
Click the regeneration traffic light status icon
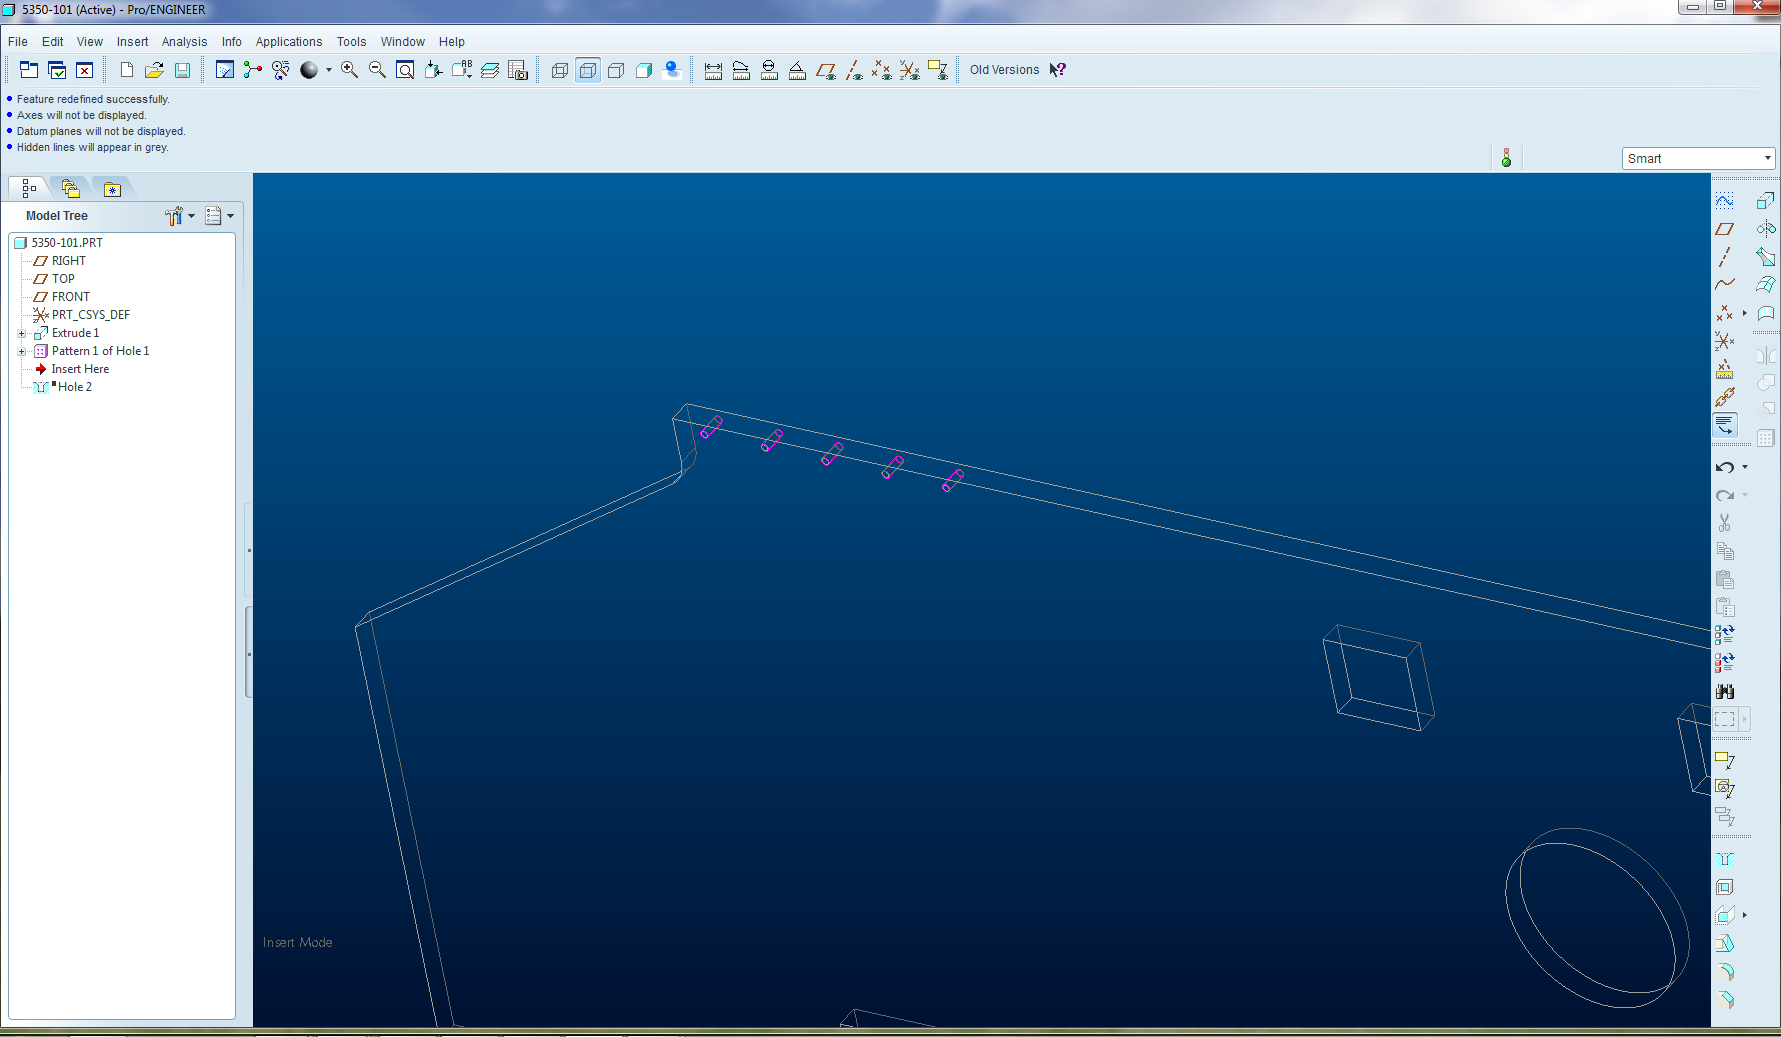pos(1506,158)
